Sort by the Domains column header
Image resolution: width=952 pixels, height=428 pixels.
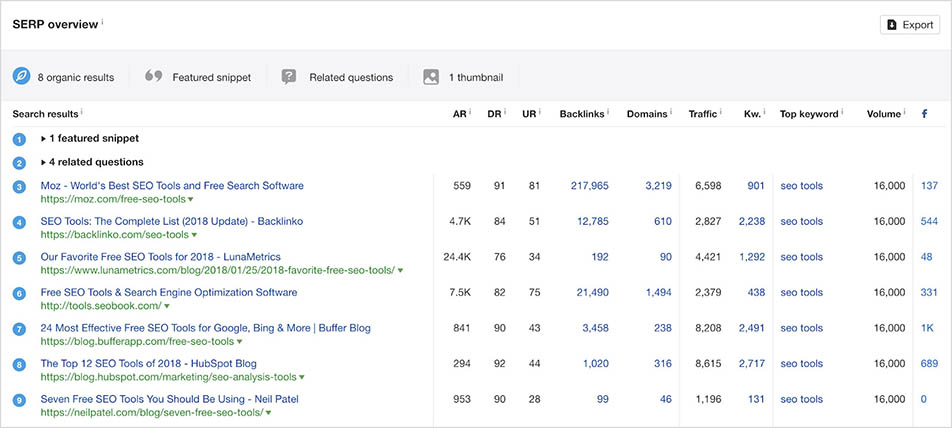click(x=647, y=114)
